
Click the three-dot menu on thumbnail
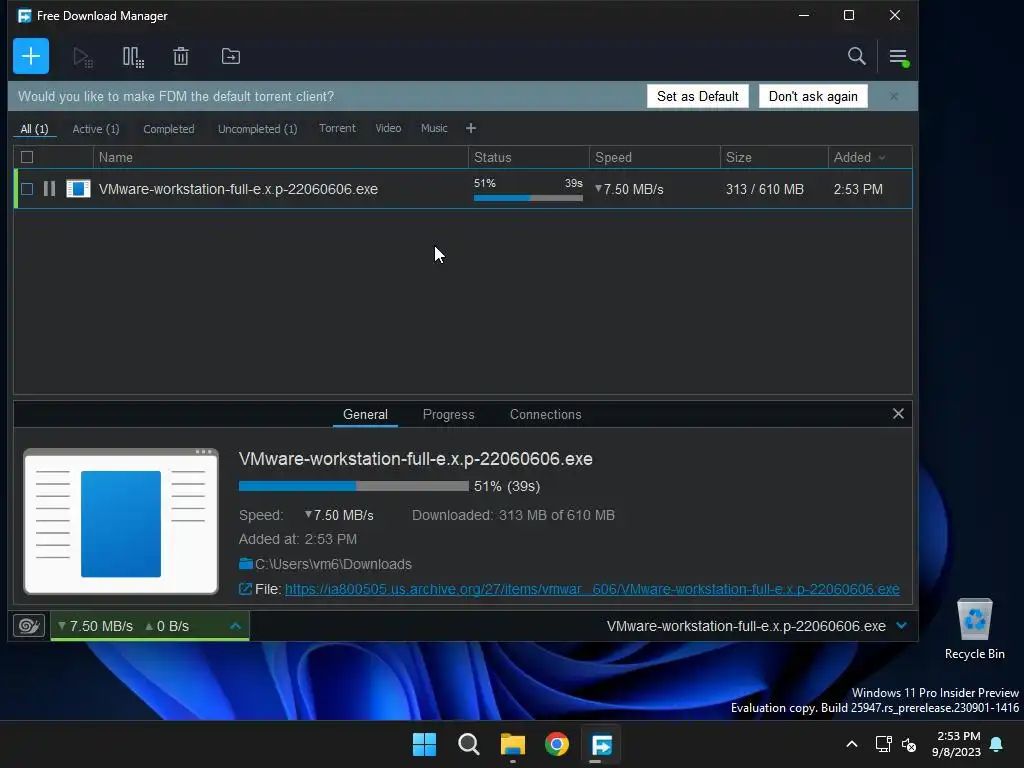point(203,451)
